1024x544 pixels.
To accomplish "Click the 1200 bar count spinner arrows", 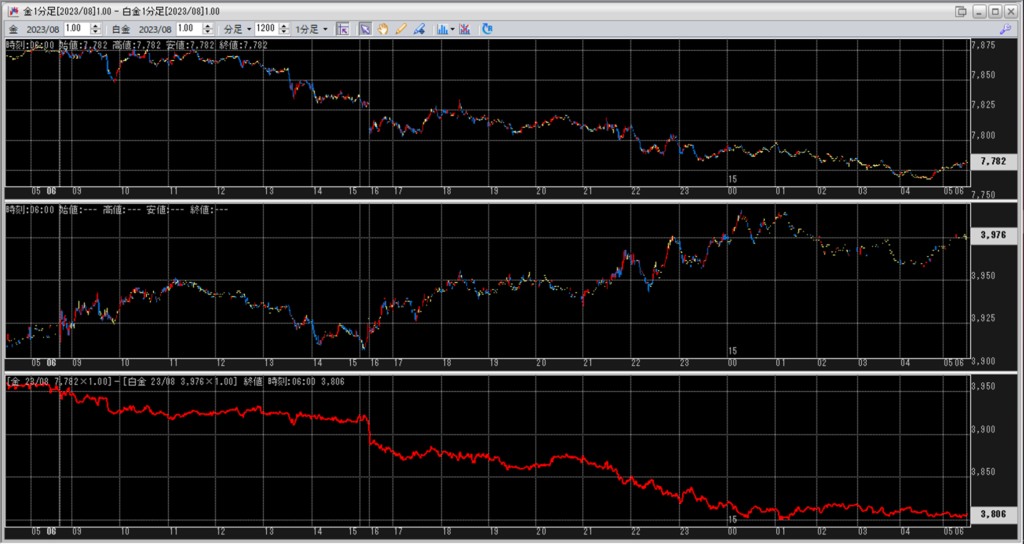I will tap(283, 30).
